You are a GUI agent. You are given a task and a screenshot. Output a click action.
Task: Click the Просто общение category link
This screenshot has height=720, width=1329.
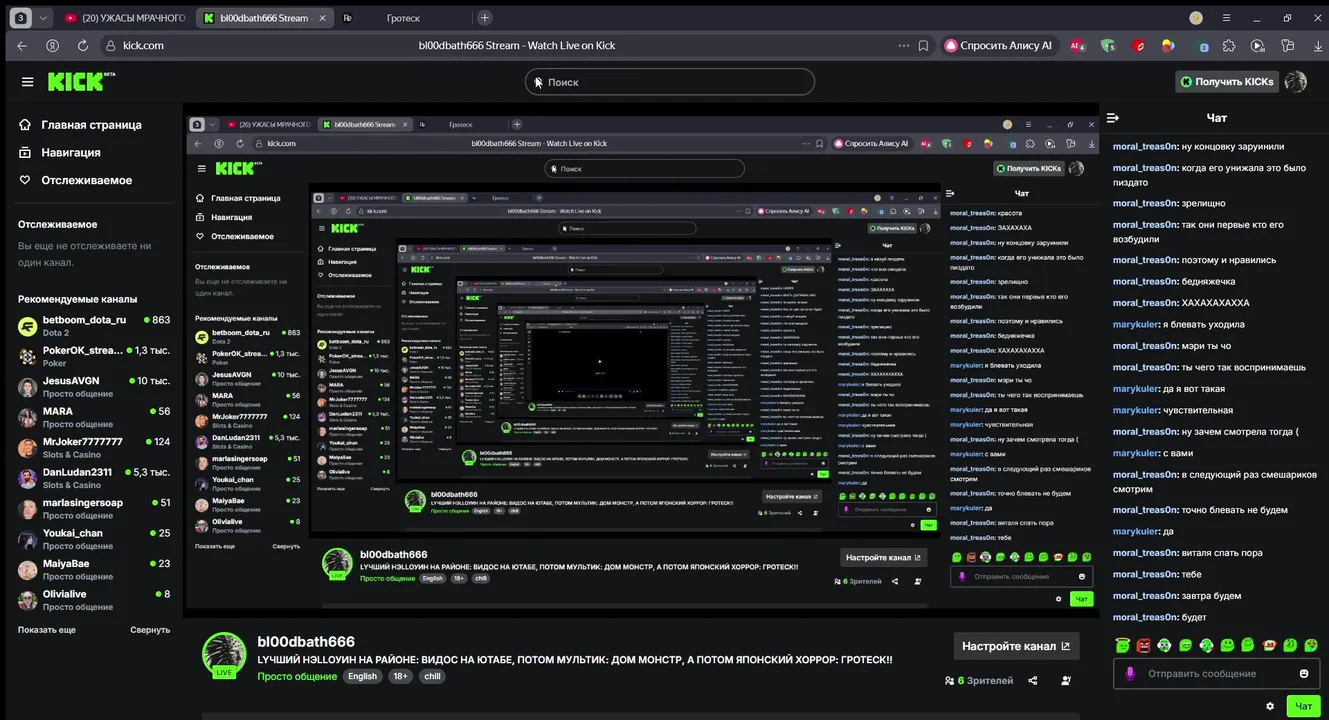pyautogui.click(x=297, y=676)
